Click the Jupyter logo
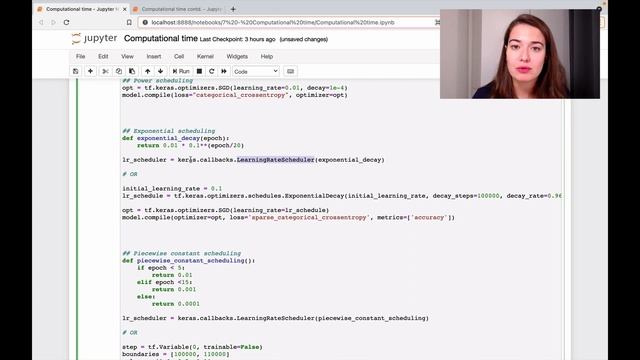 click(x=94, y=38)
